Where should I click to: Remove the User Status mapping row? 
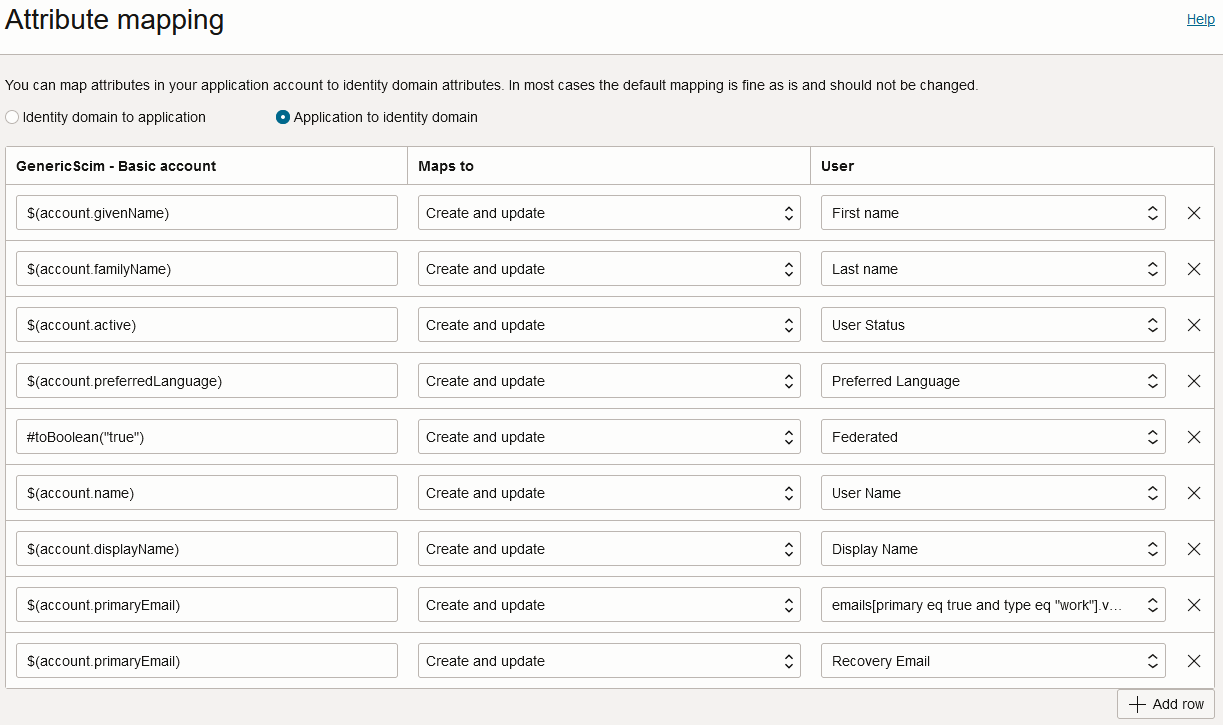(1193, 325)
